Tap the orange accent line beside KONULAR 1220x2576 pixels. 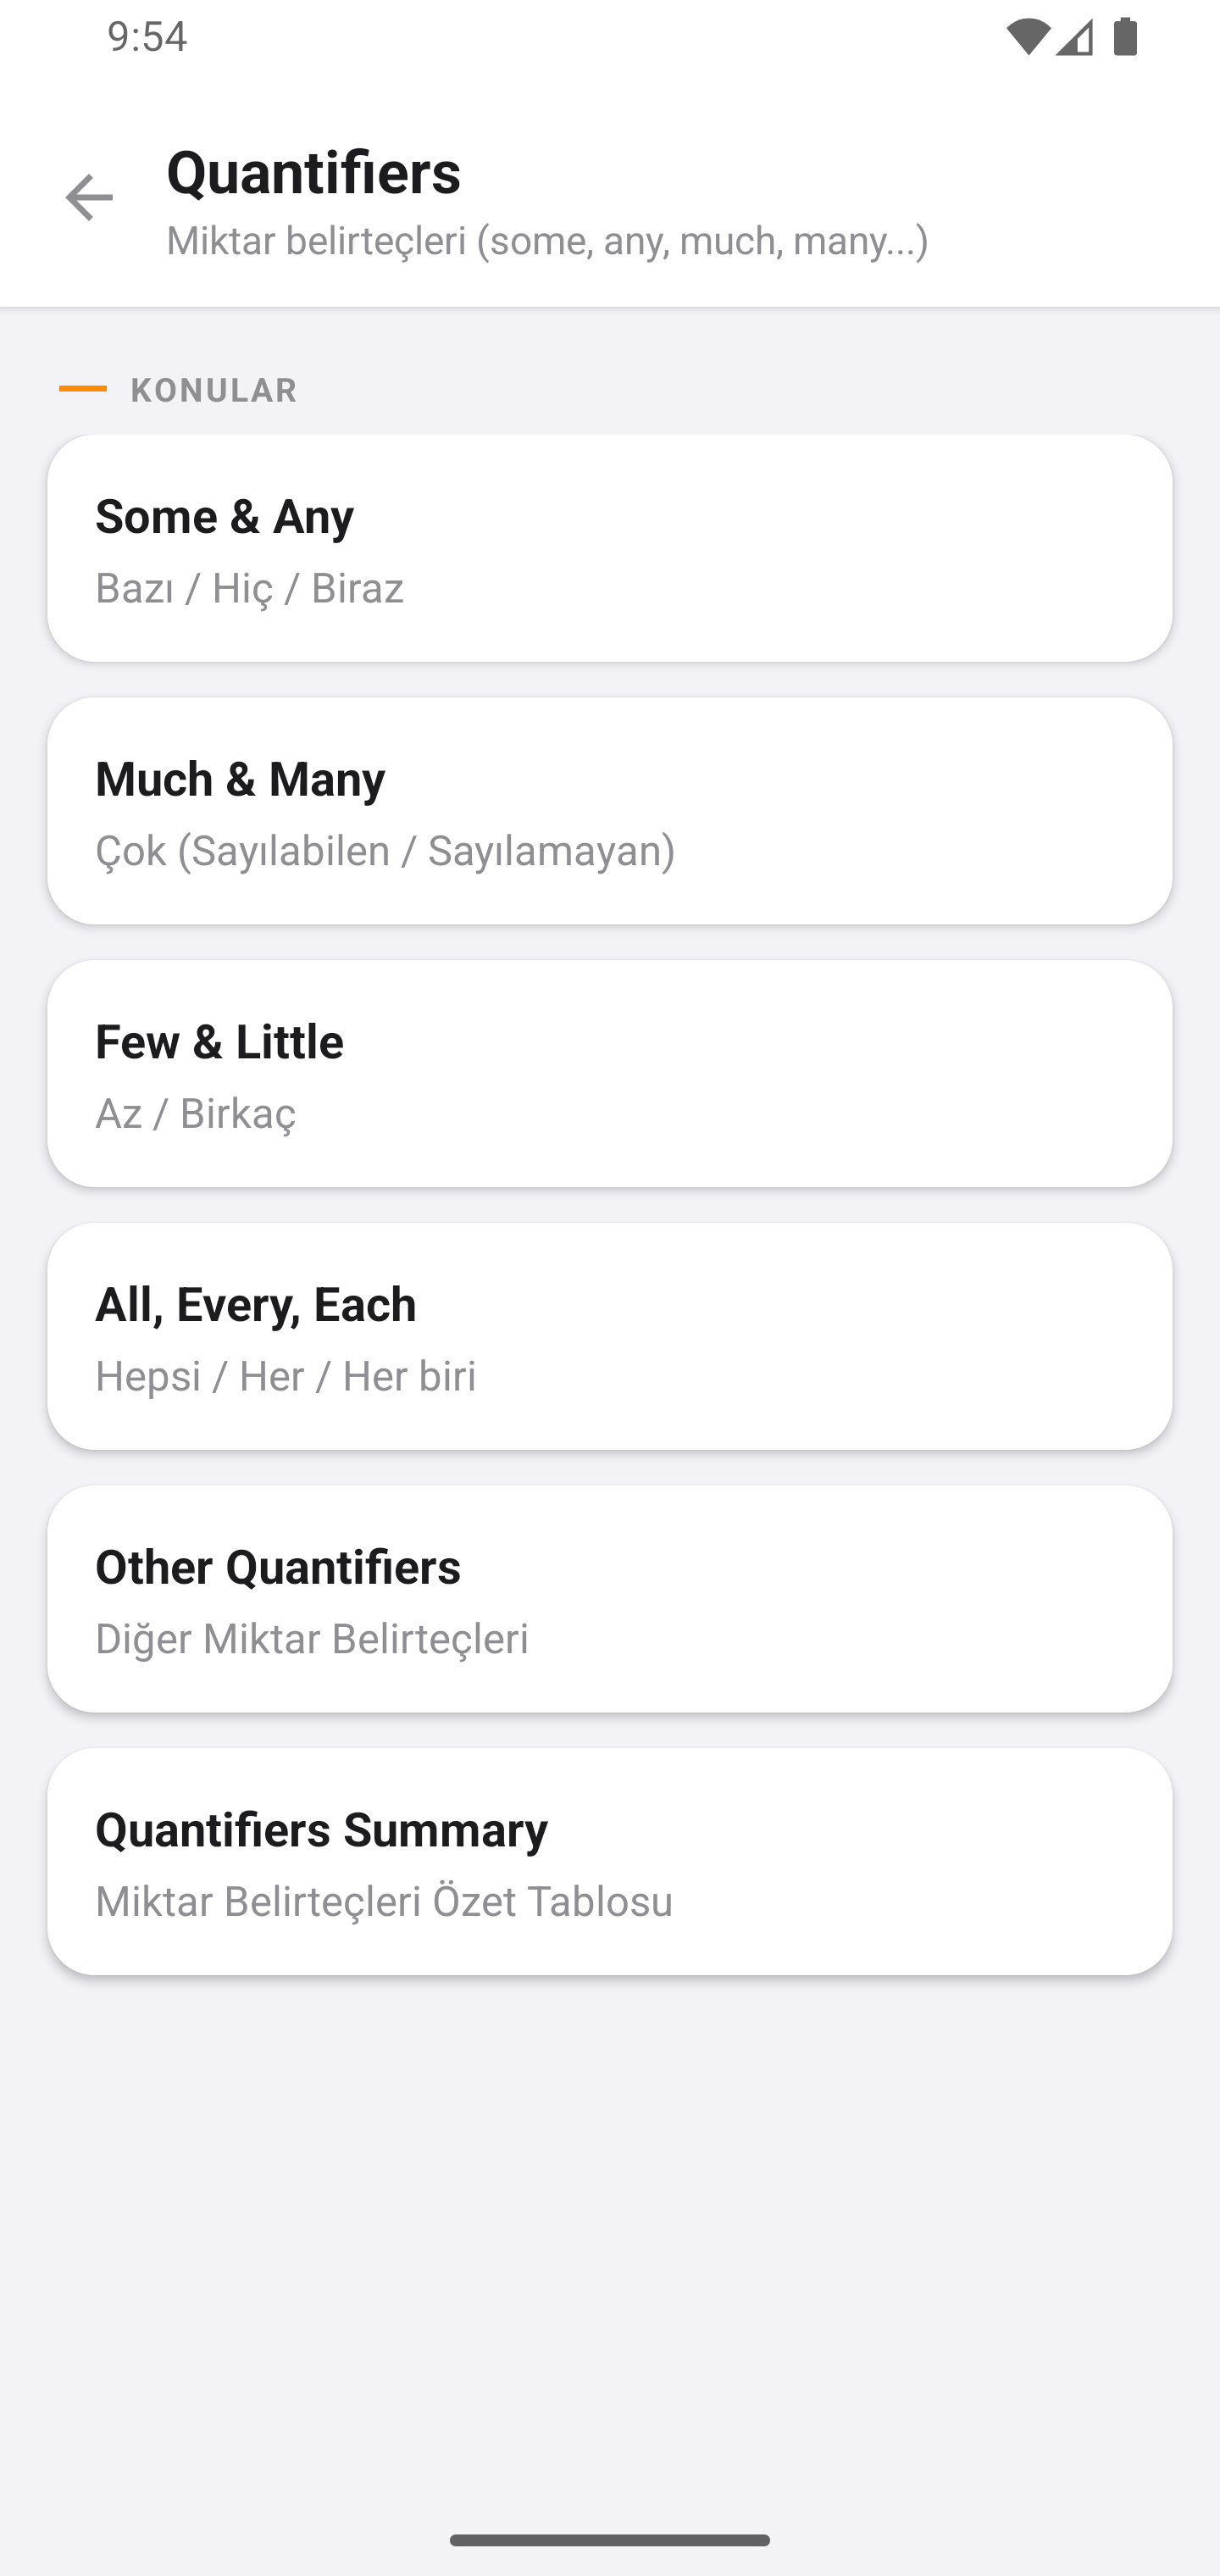[x=83, y=388]
